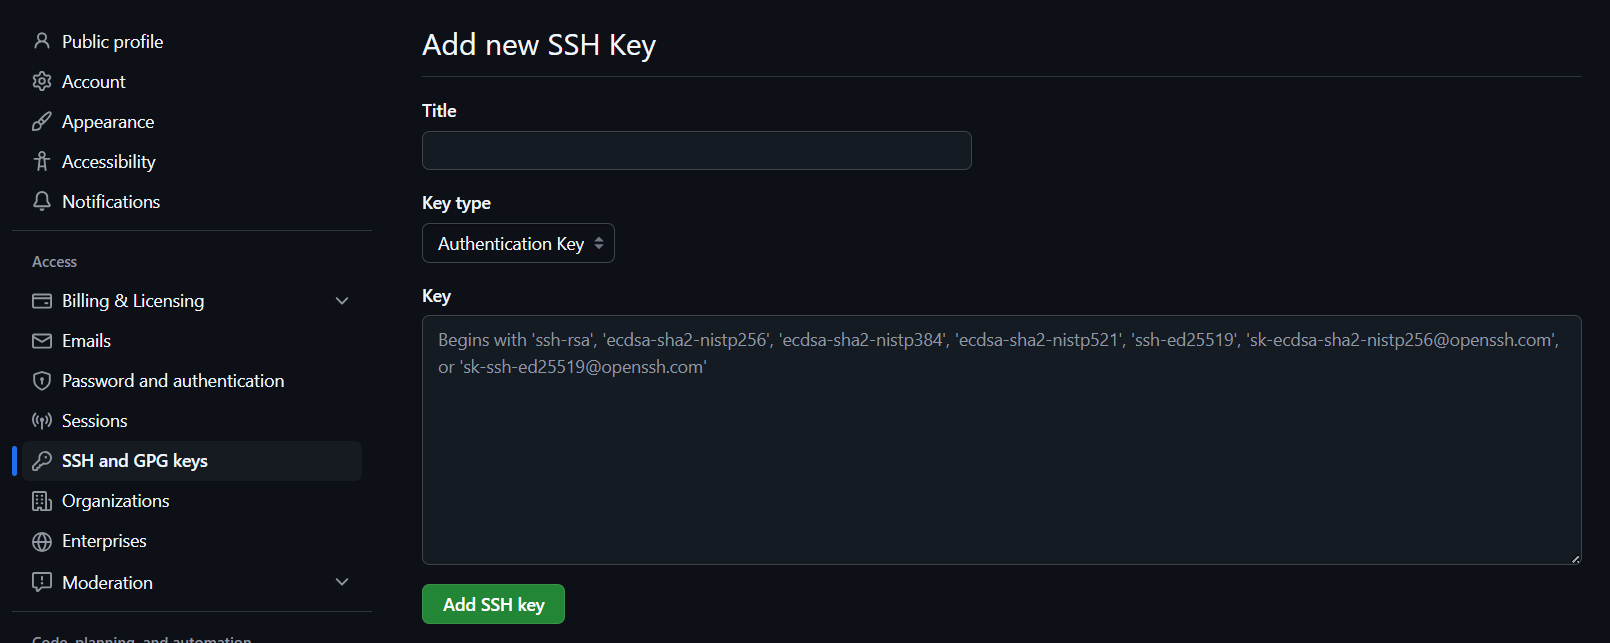Click the Account gear icon

[42, 81]
